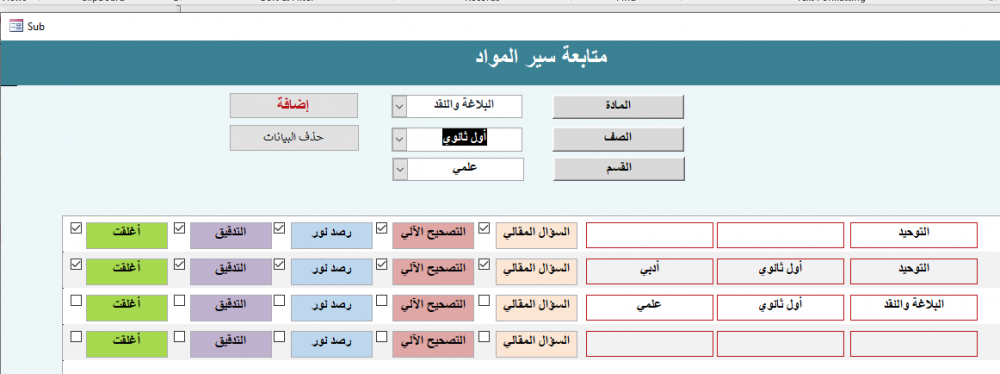Switch to the Sub form tab
1000x374 pixels.
(x=27, y=27)
